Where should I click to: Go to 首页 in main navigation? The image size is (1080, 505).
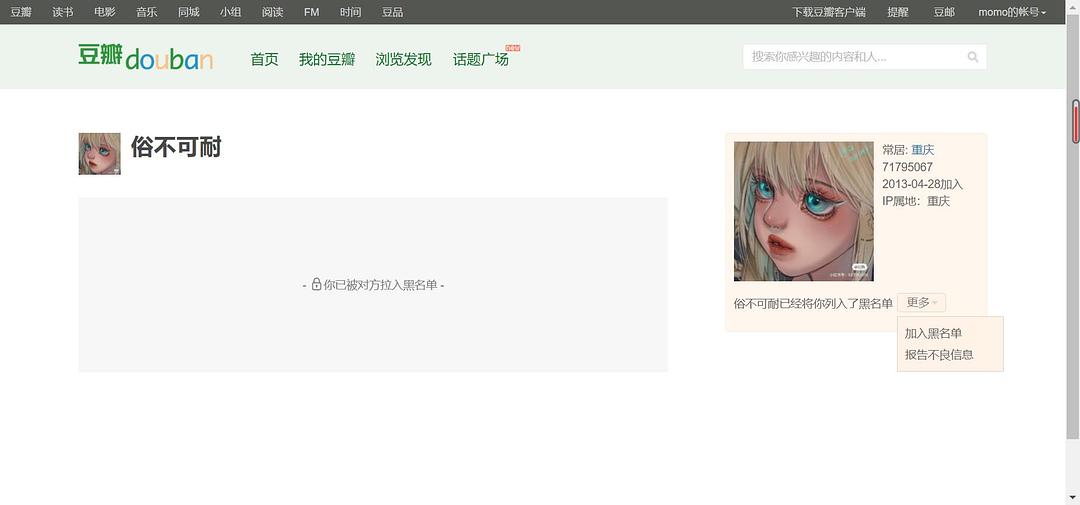click(x=264, y=60)
